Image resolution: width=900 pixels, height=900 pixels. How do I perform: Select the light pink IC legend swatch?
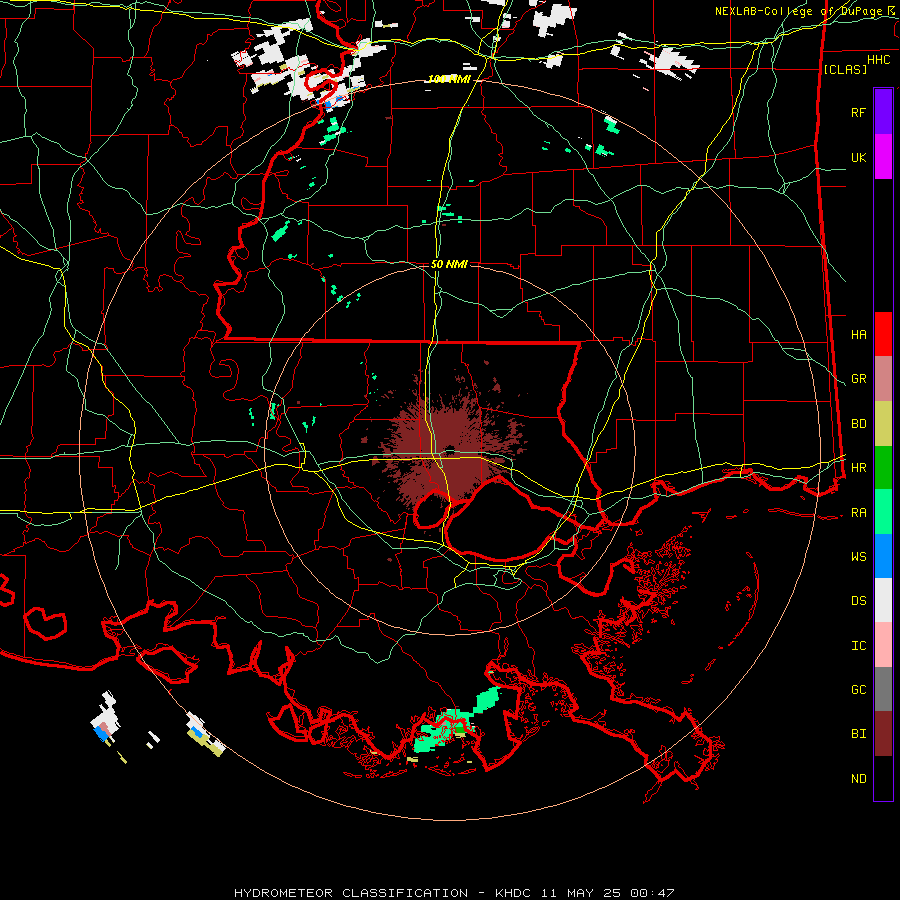tap(883, 645)
